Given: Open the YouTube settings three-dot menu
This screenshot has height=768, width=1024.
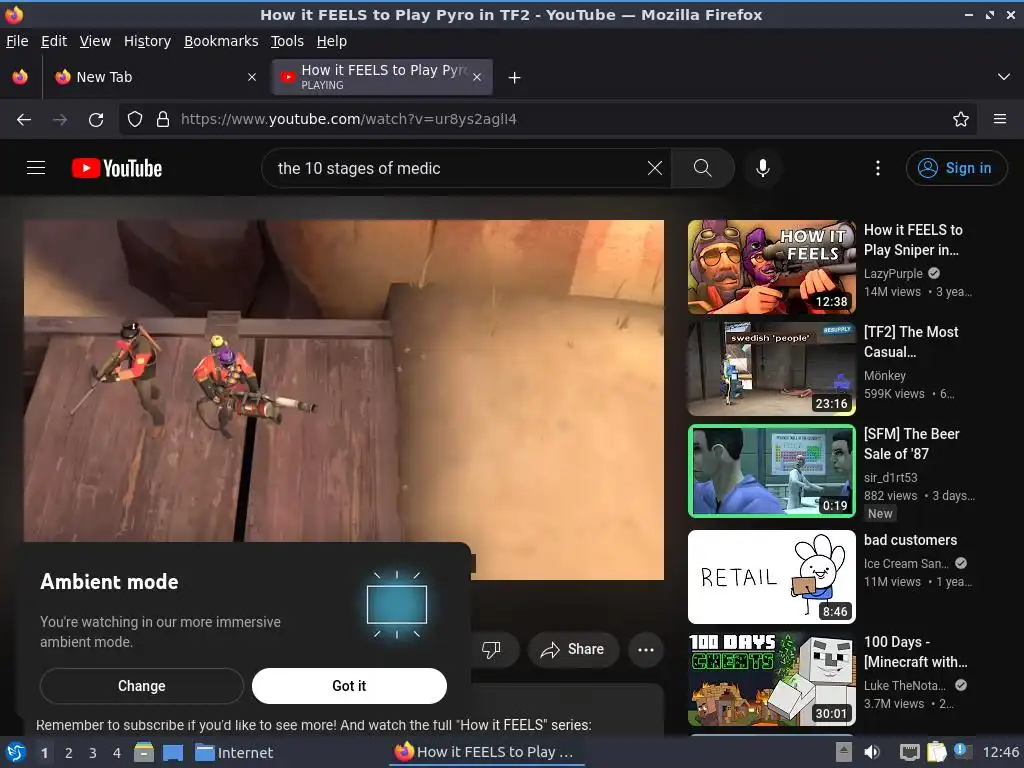Looking at the screenshot, I should 878,168.
